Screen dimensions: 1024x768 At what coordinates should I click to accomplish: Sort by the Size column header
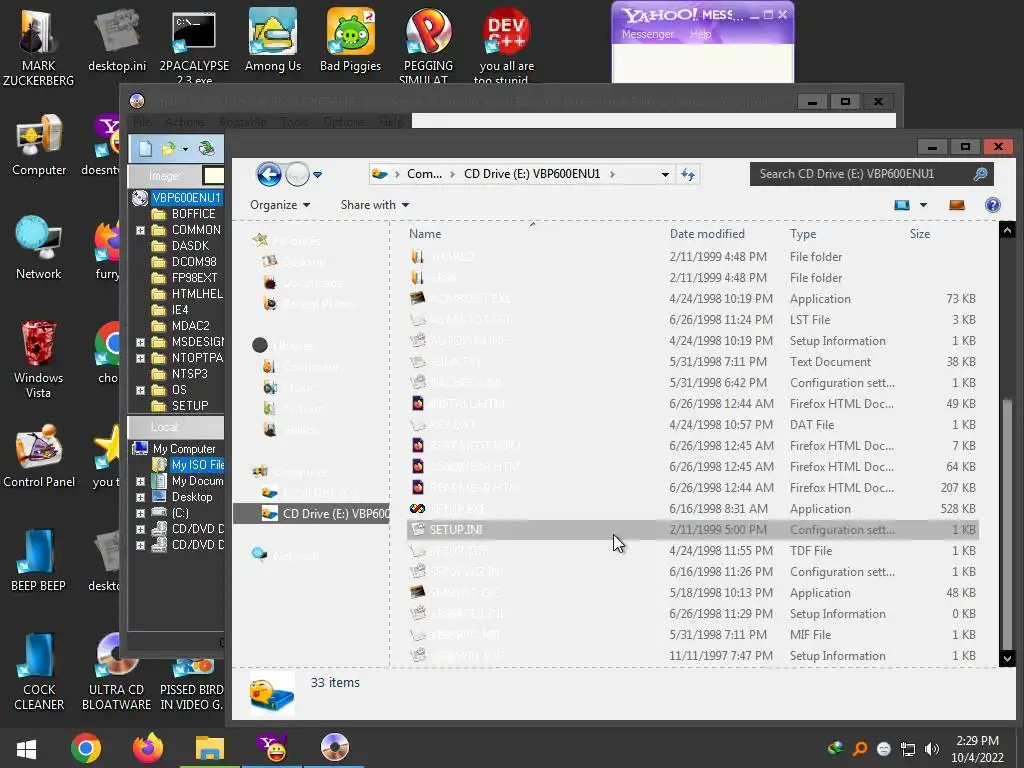point(920,234)
